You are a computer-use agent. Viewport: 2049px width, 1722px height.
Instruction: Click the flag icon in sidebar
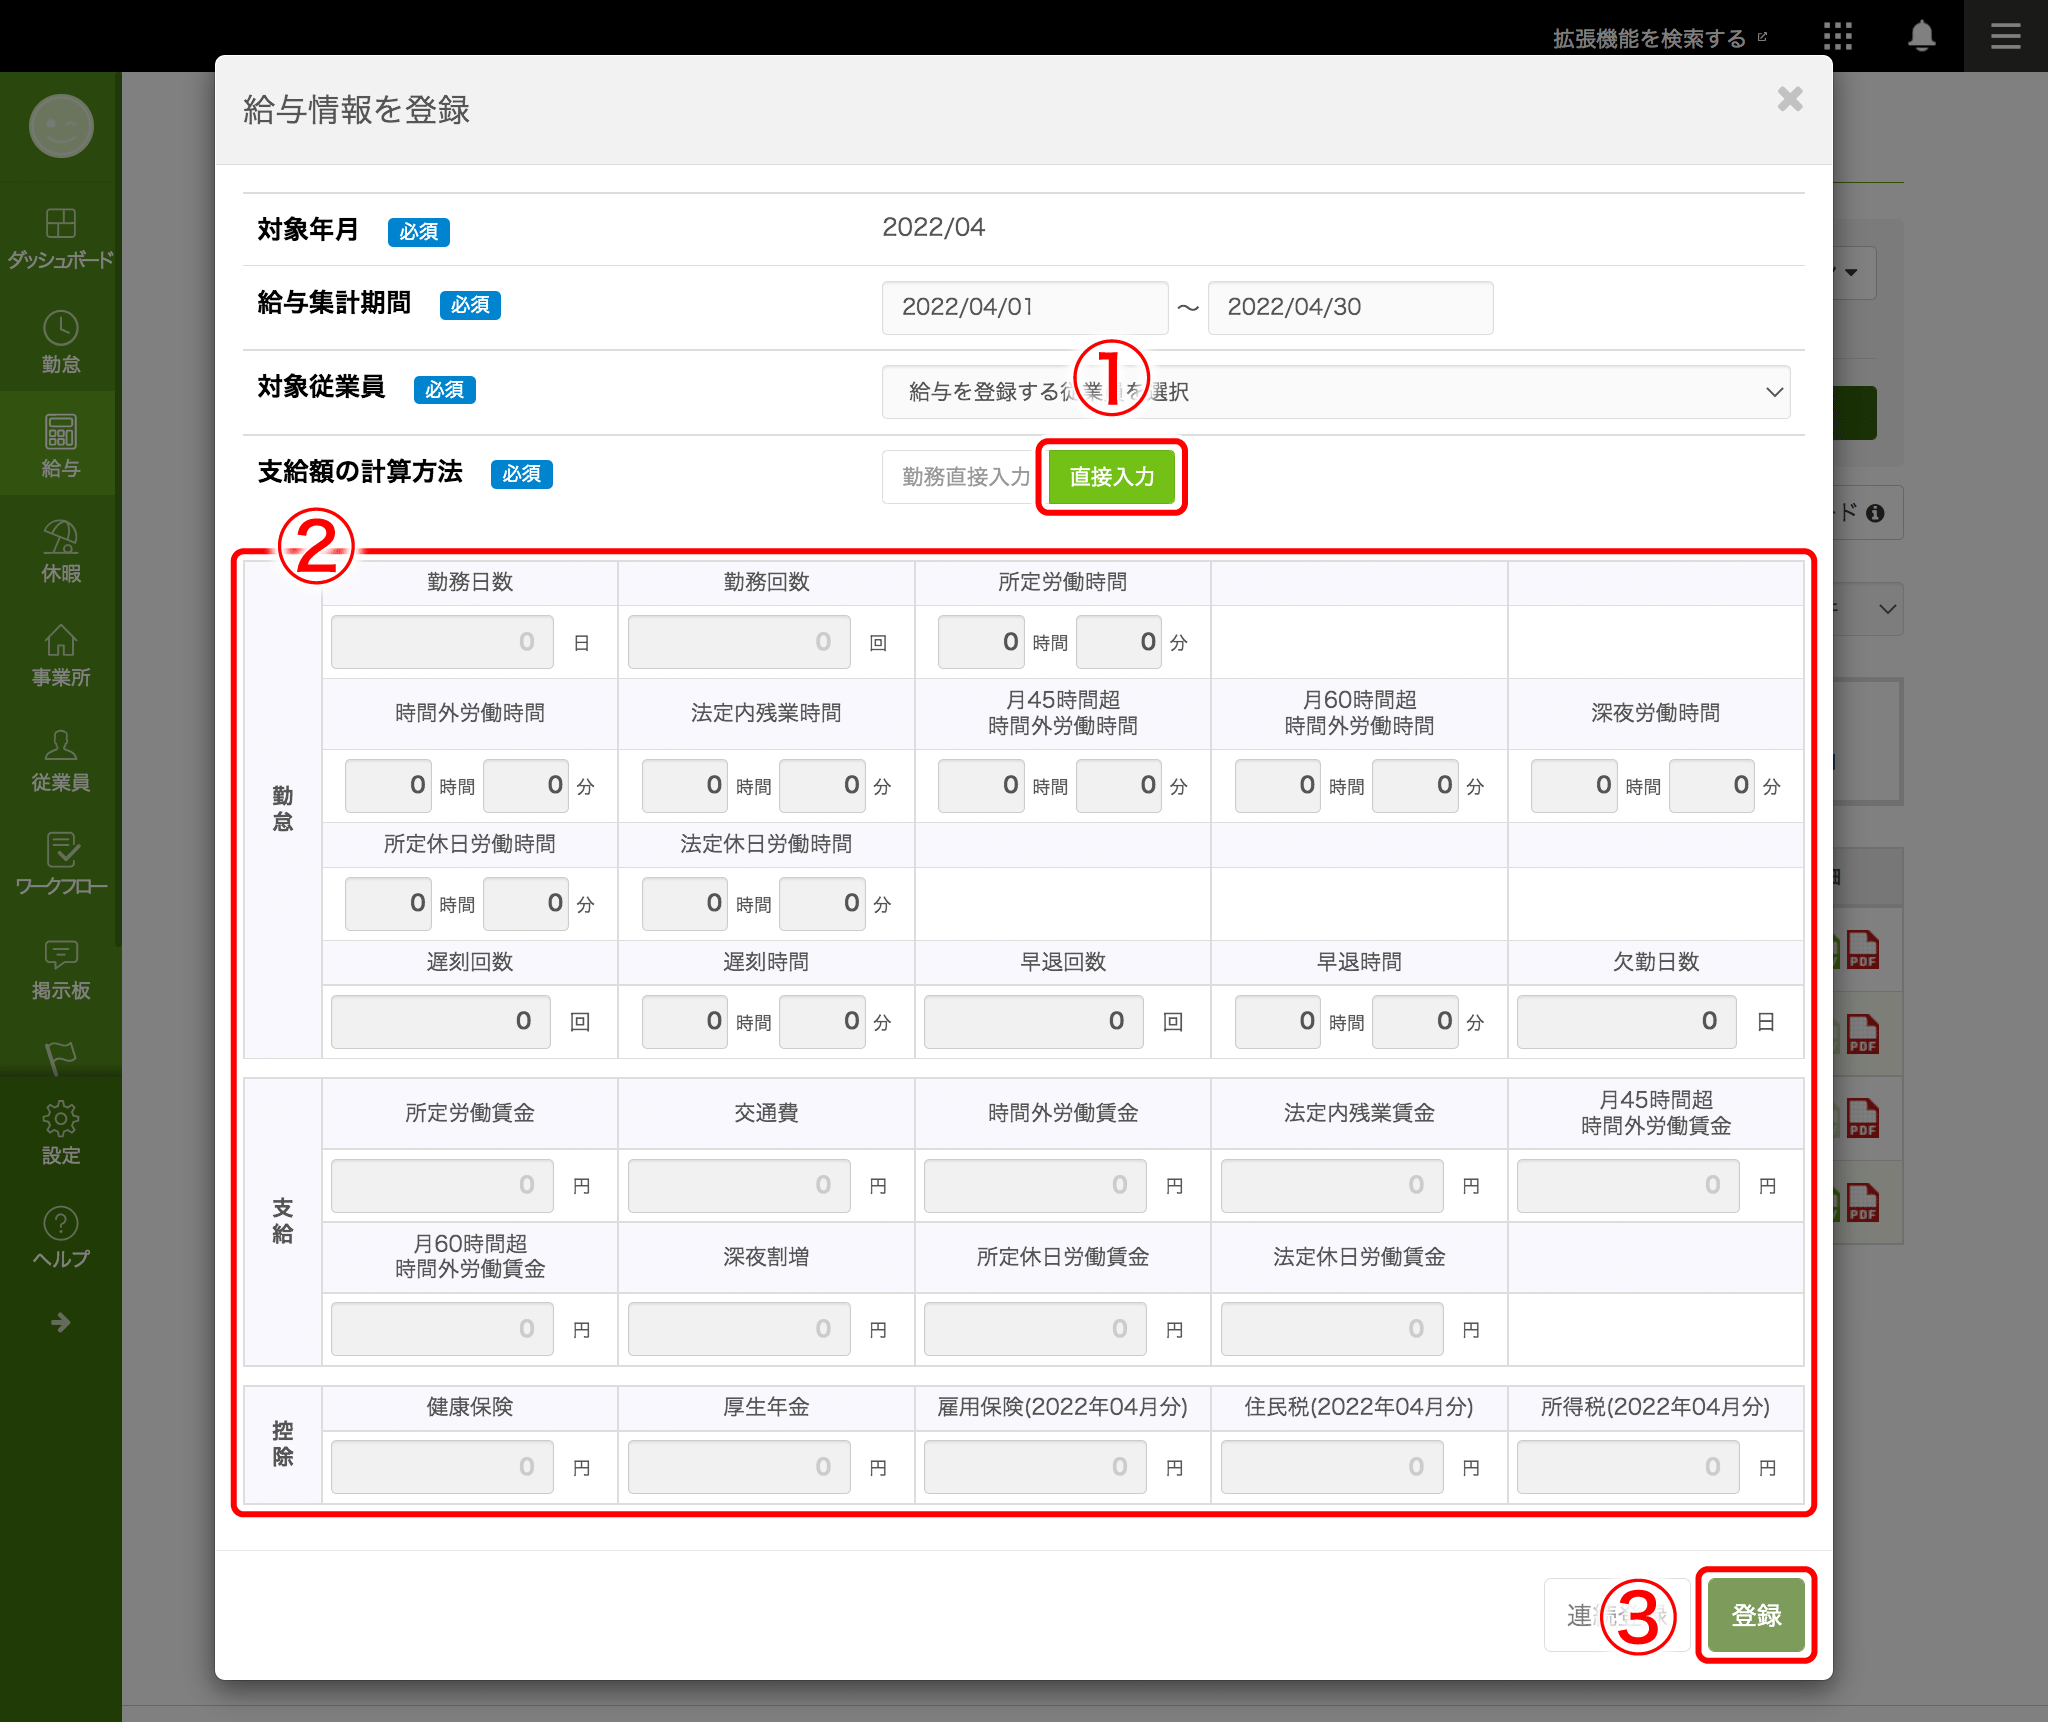[60, 1058]
